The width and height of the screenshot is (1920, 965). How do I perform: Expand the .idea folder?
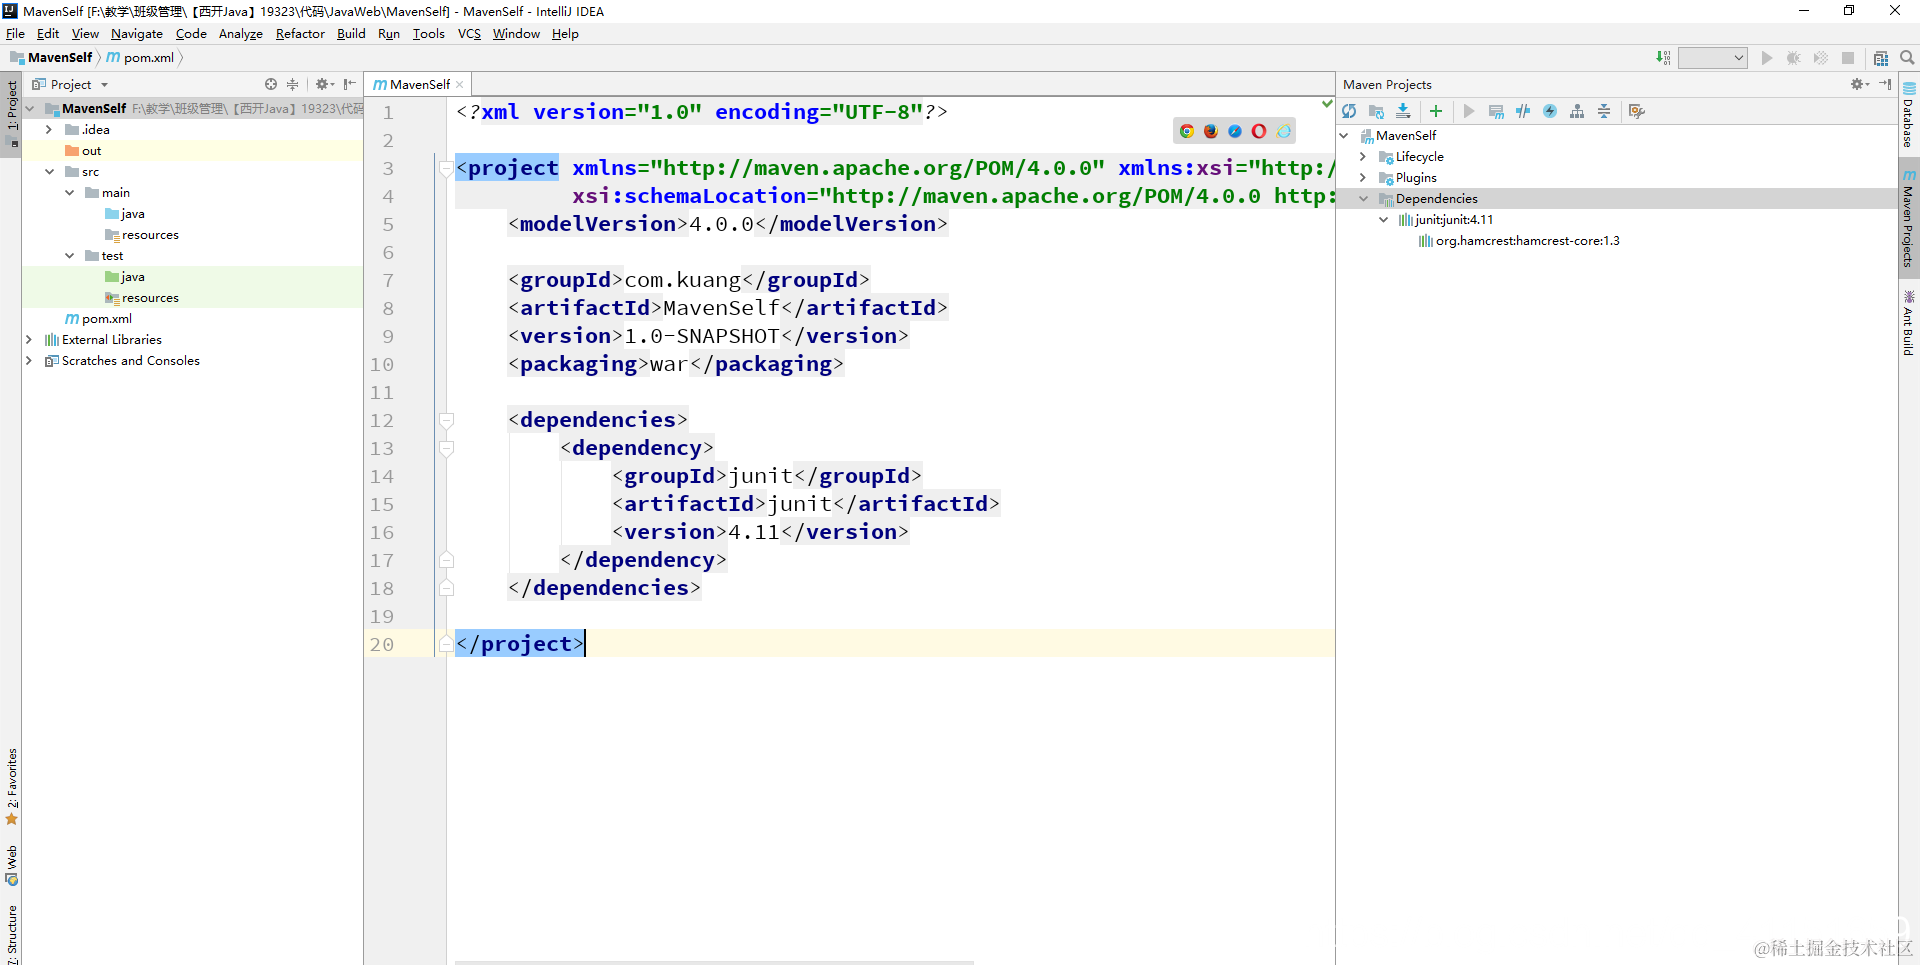48,130
